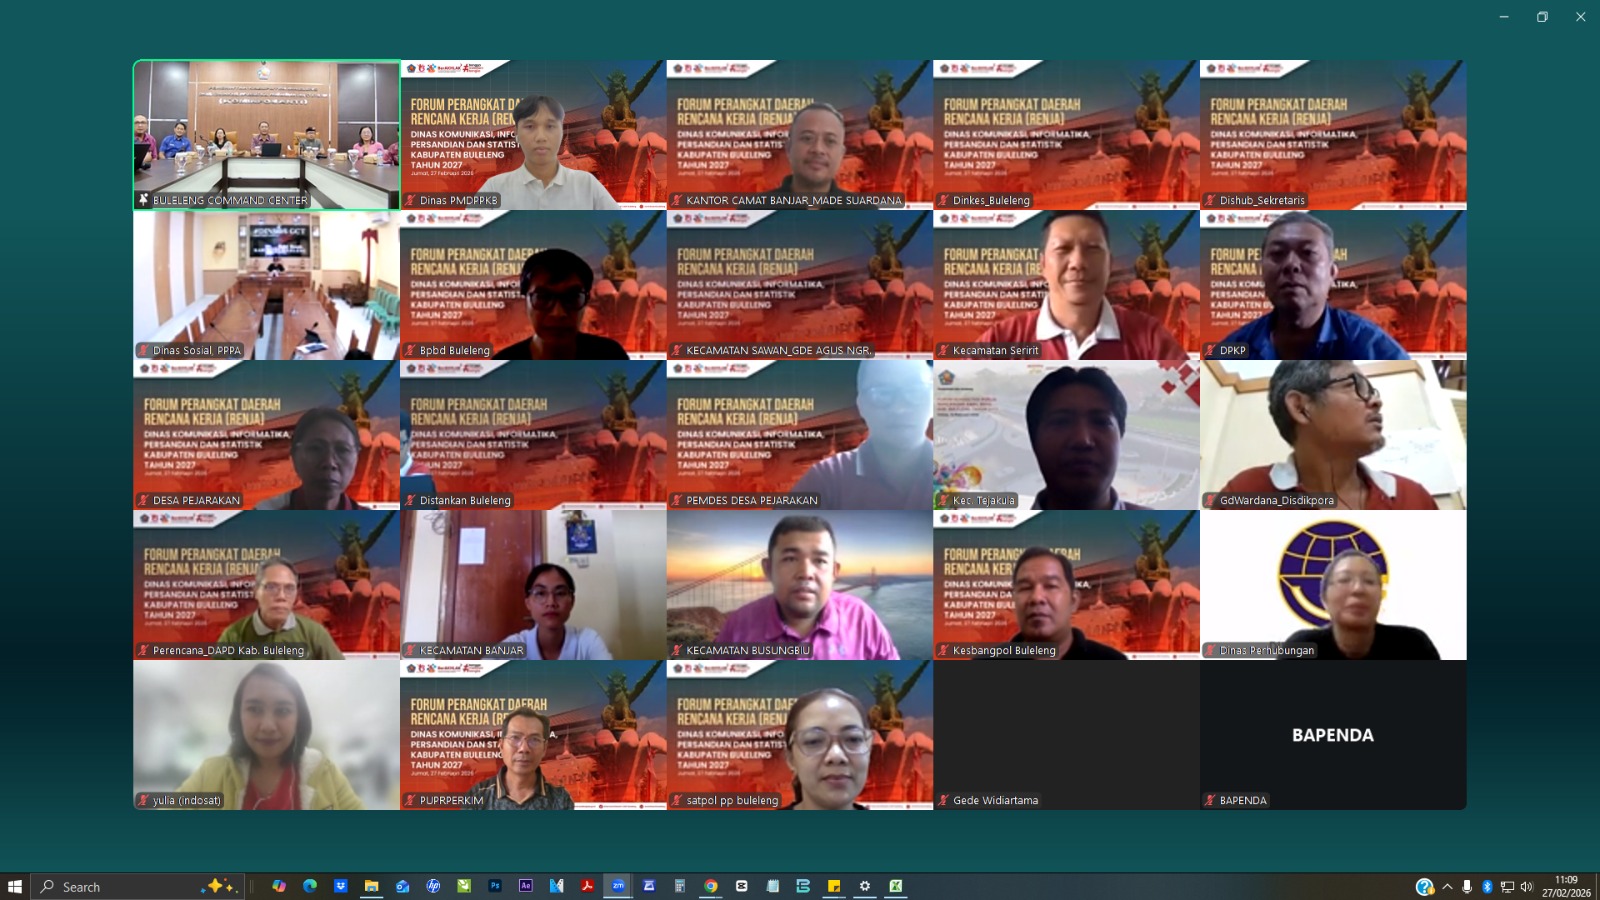Open Adobe Acrobat from the taskbar
The image size is (1600, 900).
(x=588, y=886)
